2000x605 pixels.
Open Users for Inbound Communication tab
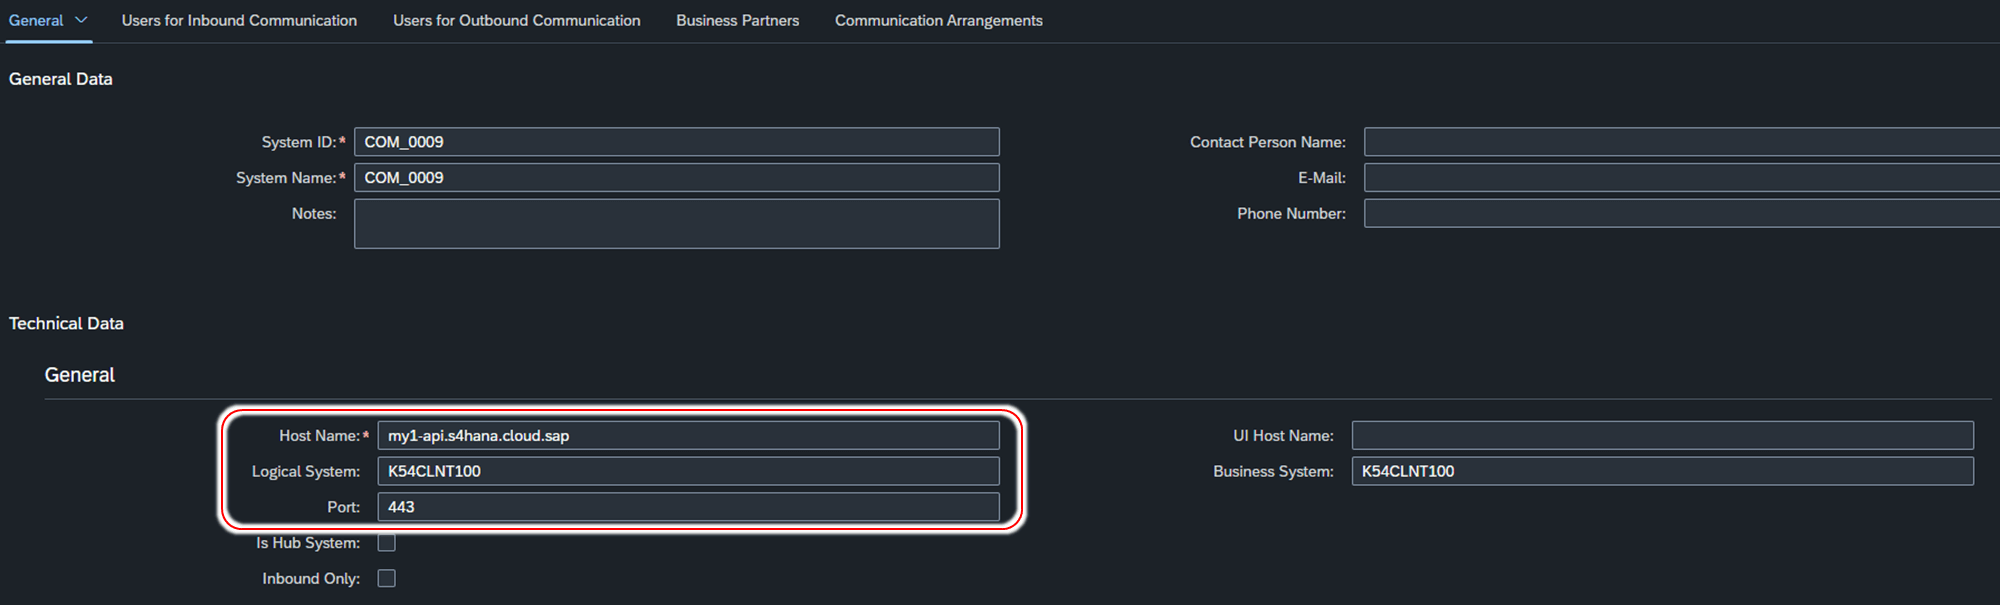point(239,20)
